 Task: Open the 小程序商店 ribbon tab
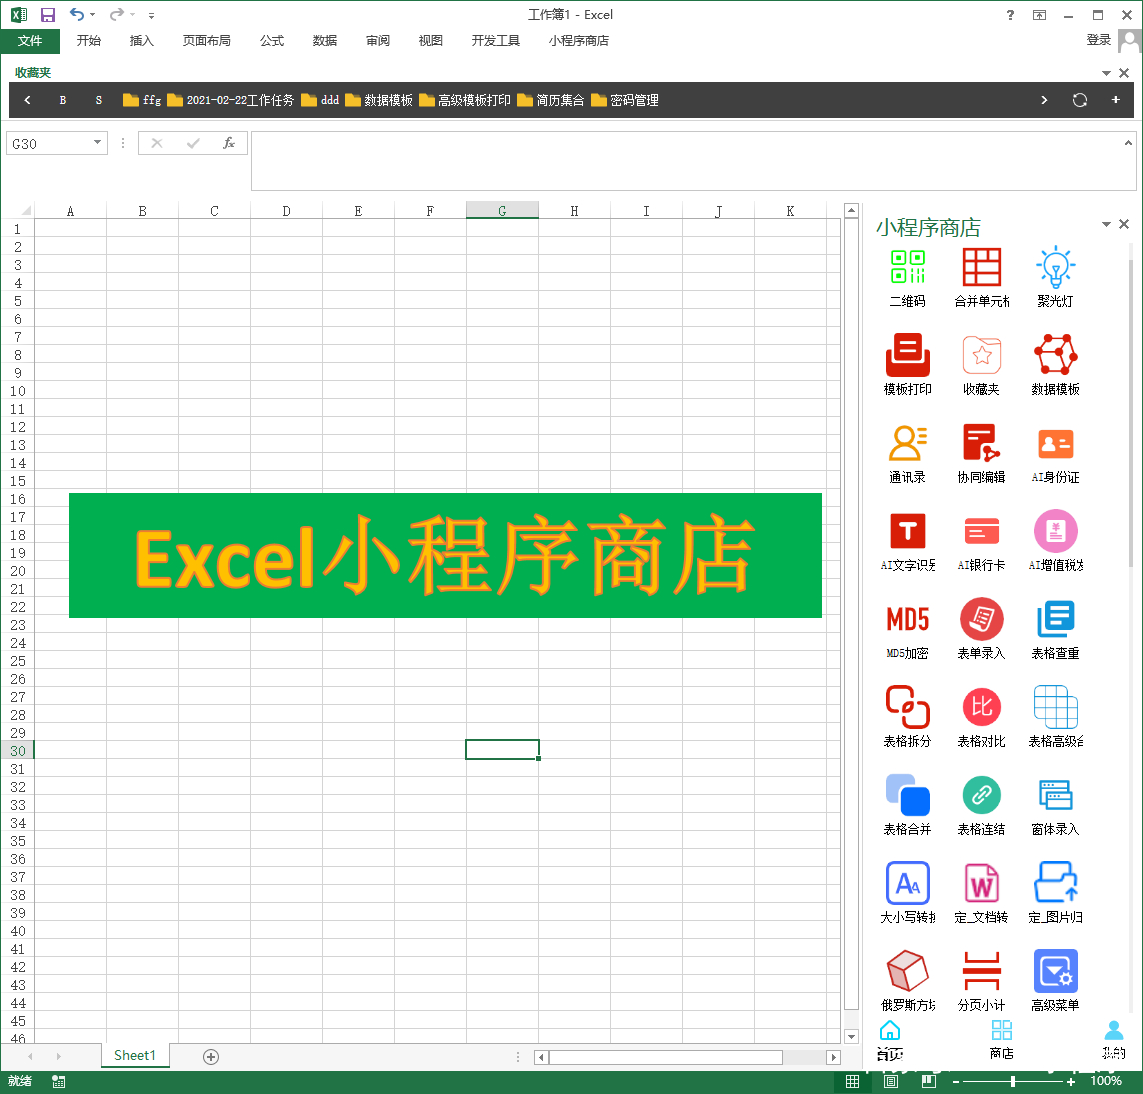(579, 41)
